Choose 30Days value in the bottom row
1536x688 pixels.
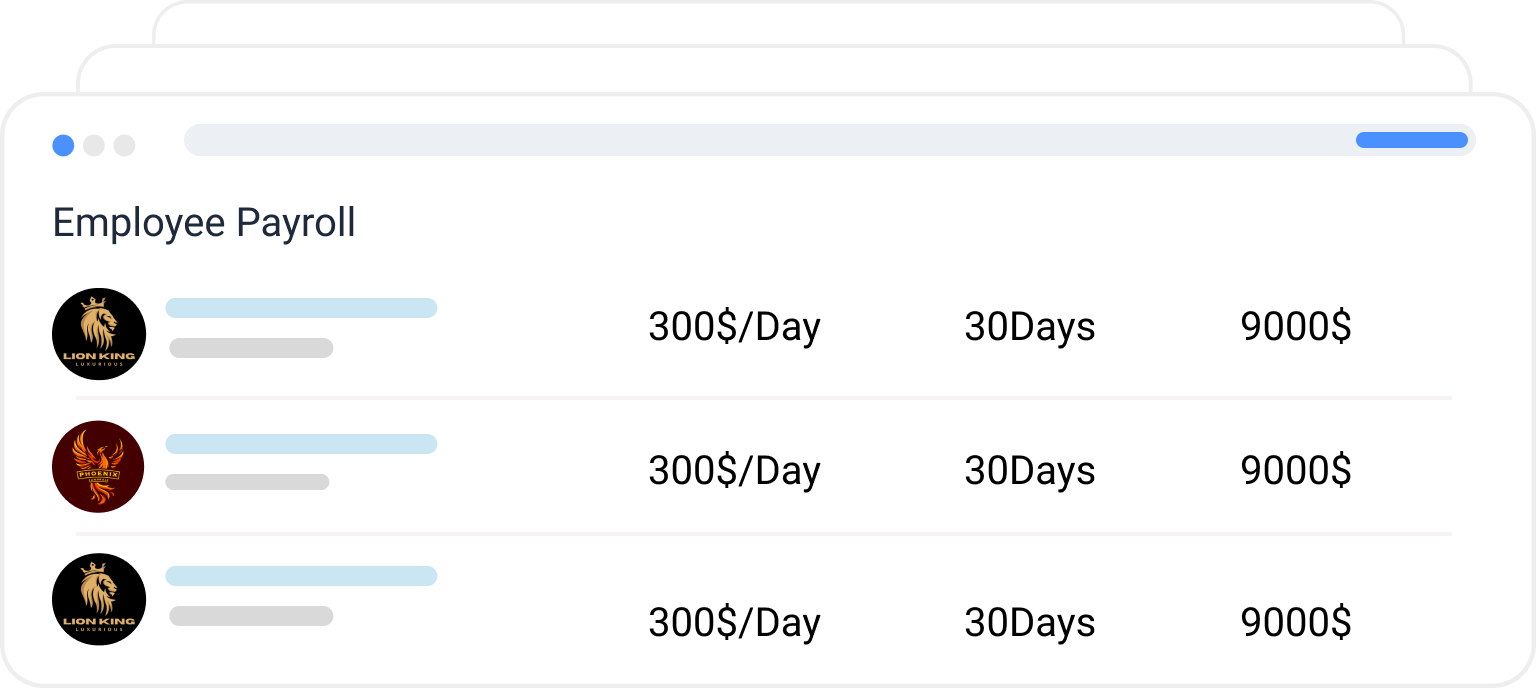tap(1029, 623)
